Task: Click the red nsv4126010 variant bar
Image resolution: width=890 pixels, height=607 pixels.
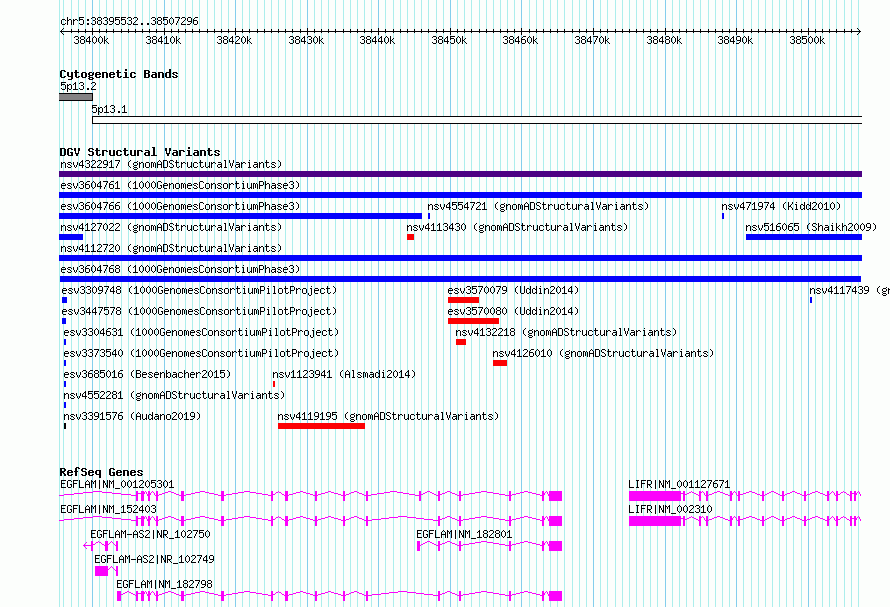Action: tap(500, 363)
